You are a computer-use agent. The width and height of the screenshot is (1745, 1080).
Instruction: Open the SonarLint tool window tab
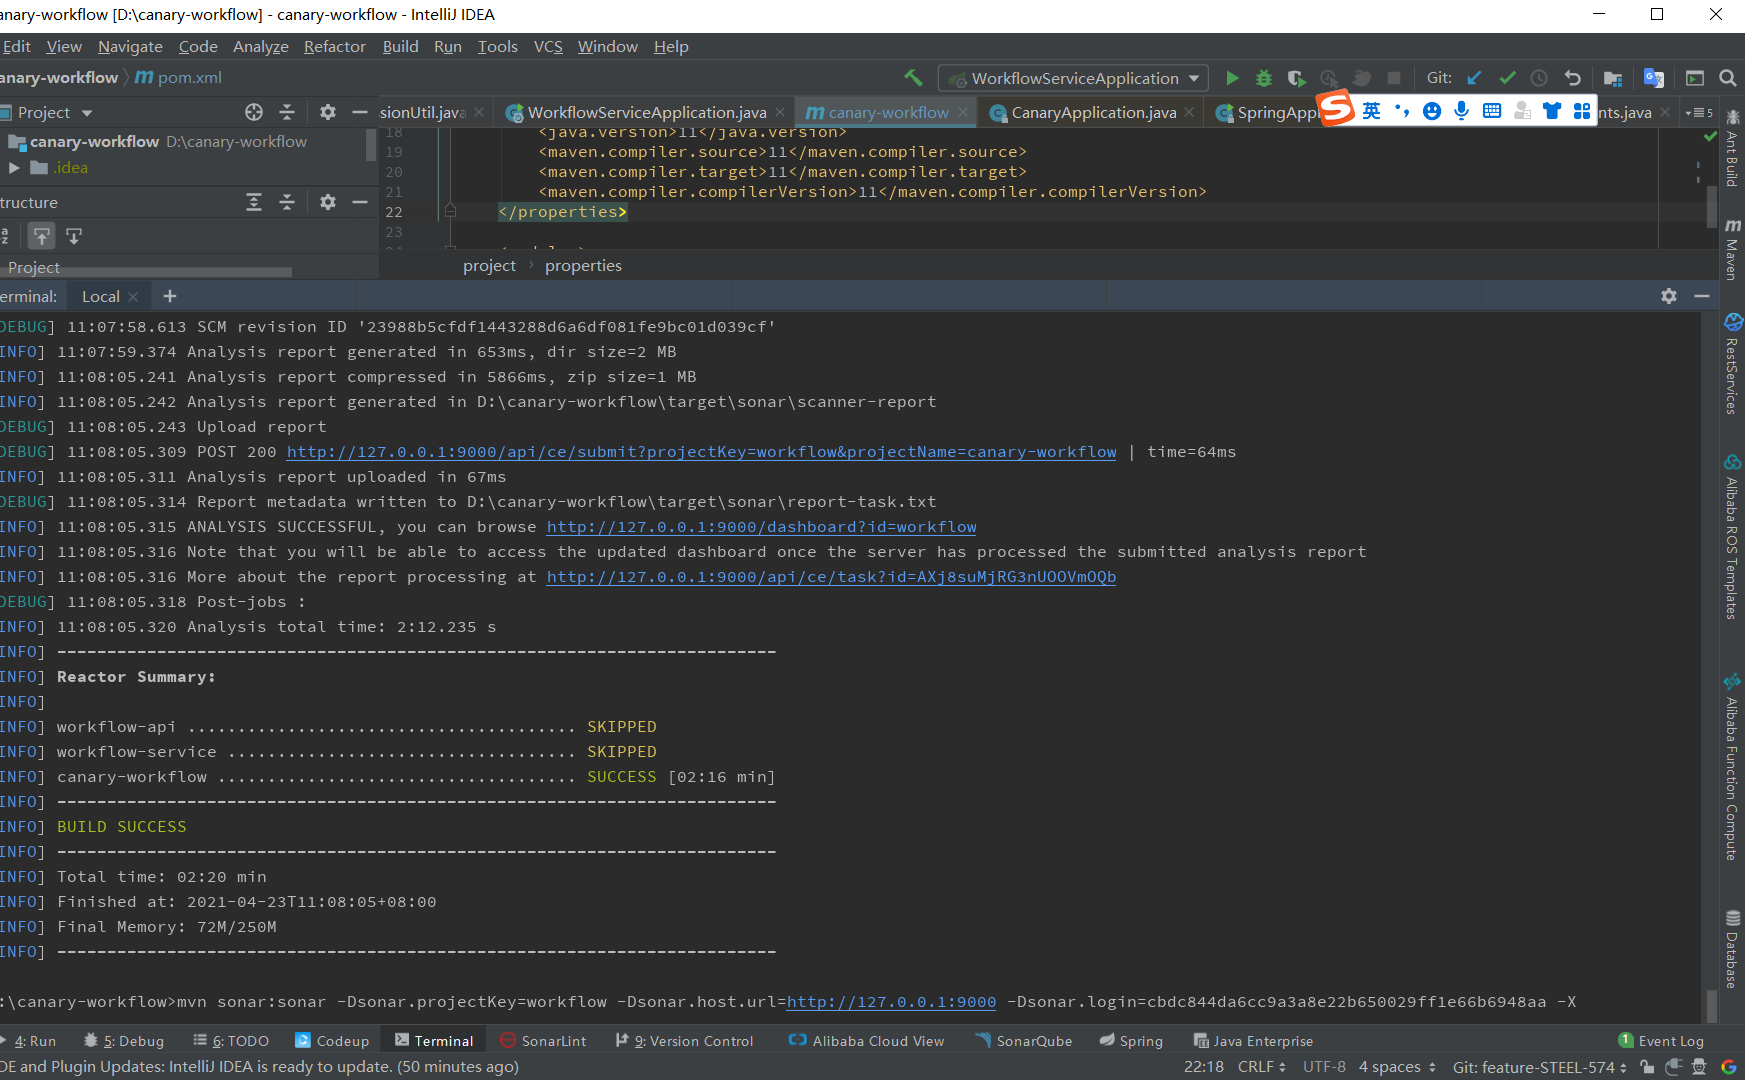pyautogui.click(x=543, y=1041)
